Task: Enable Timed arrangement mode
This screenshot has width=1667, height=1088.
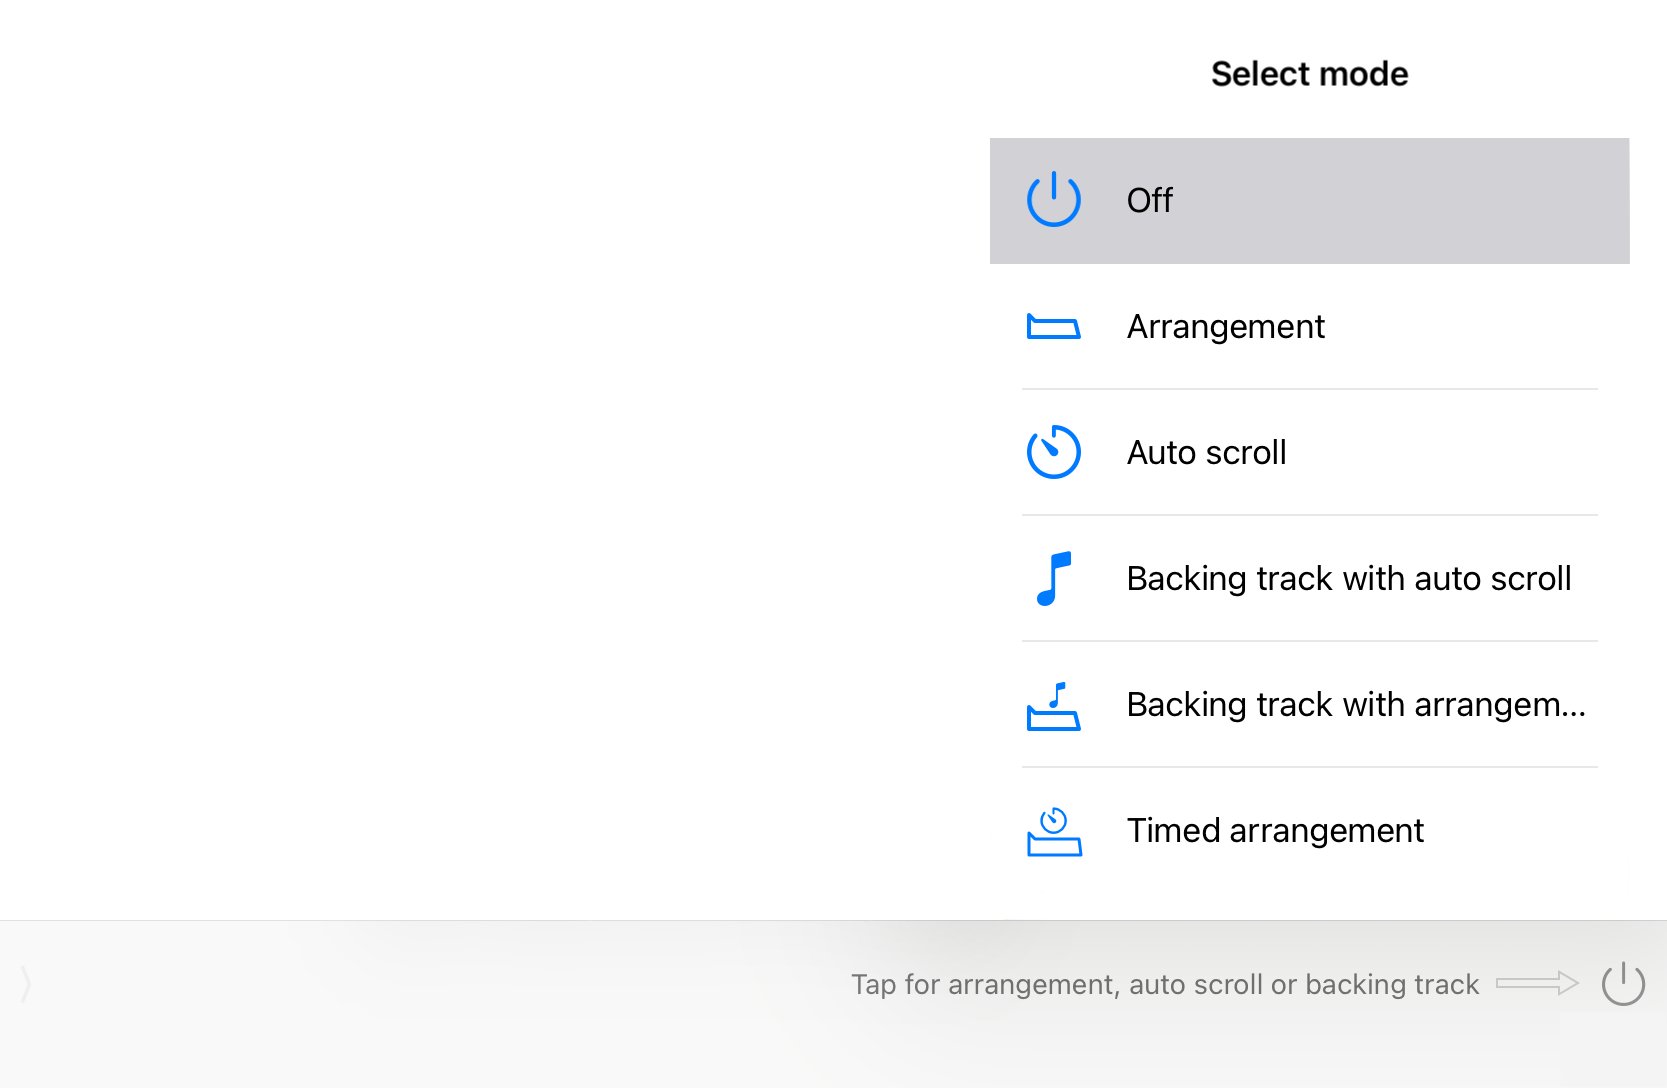Action: pos(1276,830)
